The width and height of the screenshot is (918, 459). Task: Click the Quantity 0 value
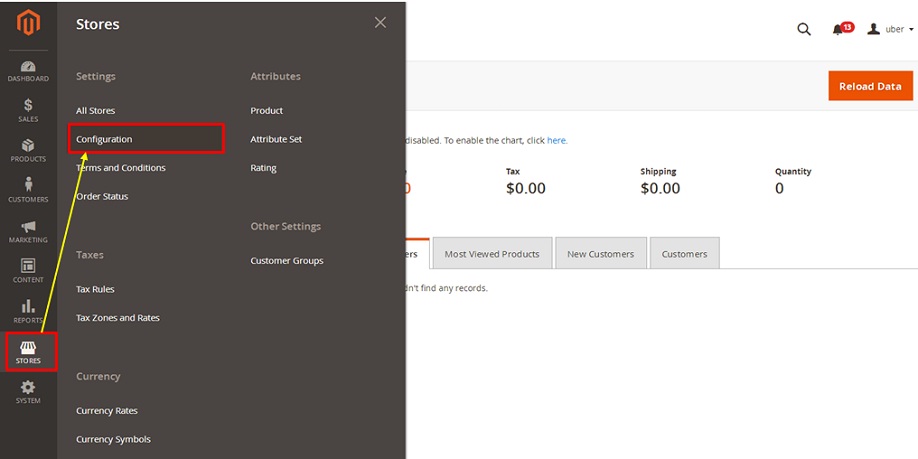click(x=779, y=189)
